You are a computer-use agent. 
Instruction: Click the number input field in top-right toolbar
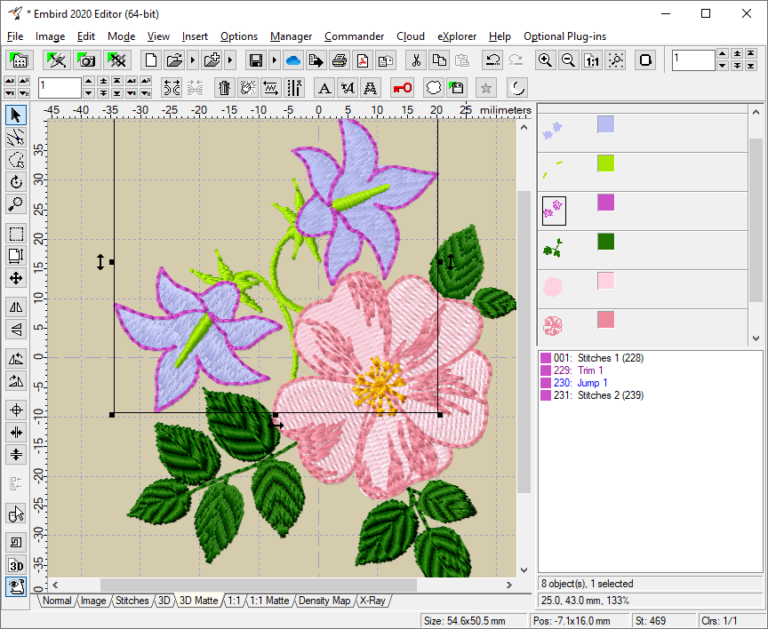click(x=693, y=60)
